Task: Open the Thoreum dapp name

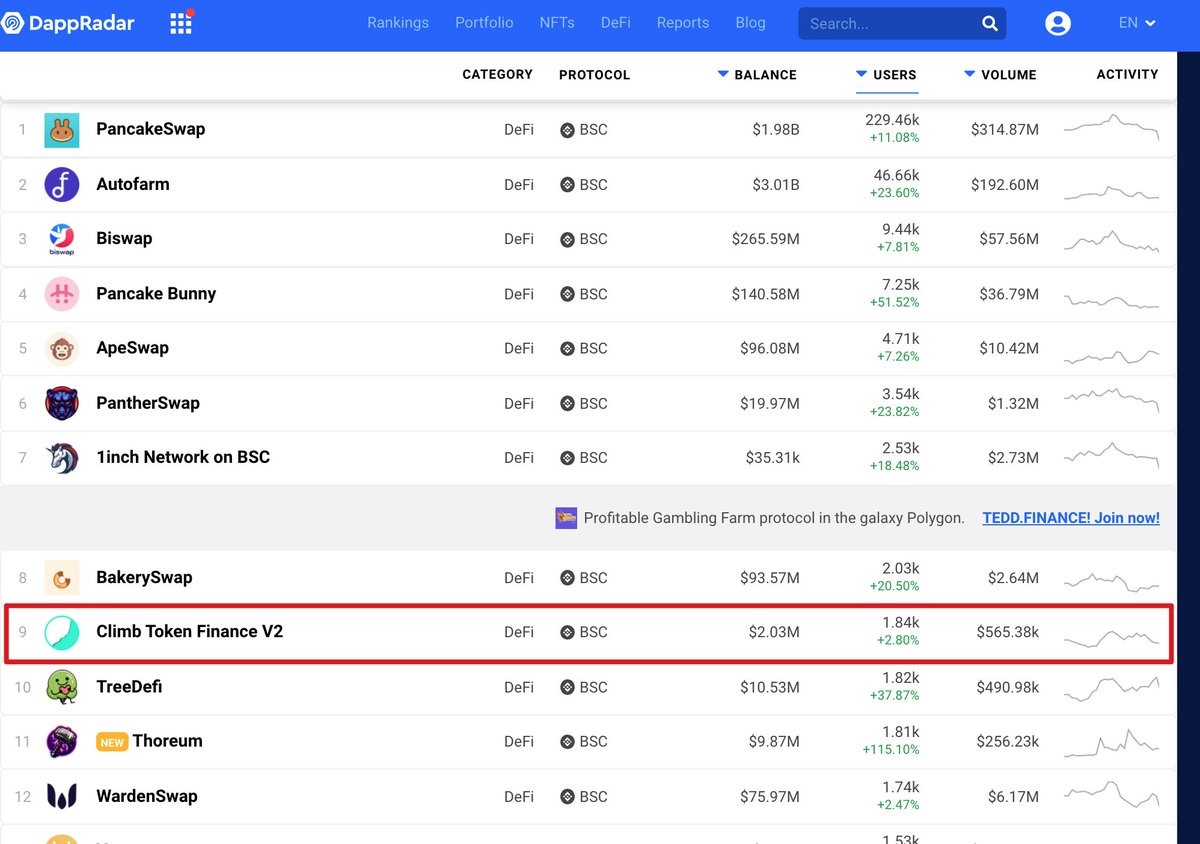Action: [x=168, y=741]
